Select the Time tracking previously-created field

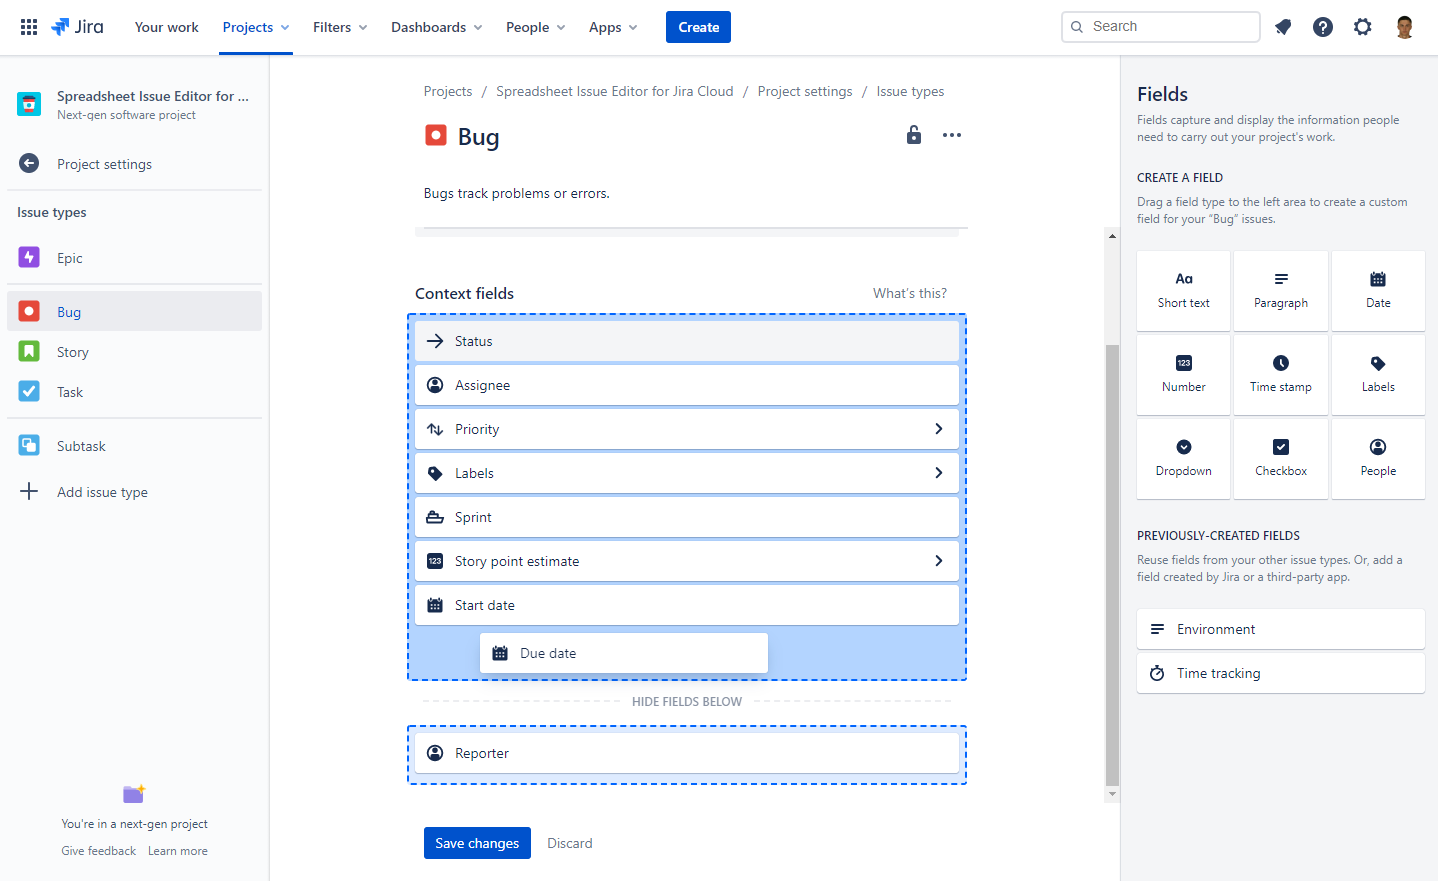(1281, 673)
